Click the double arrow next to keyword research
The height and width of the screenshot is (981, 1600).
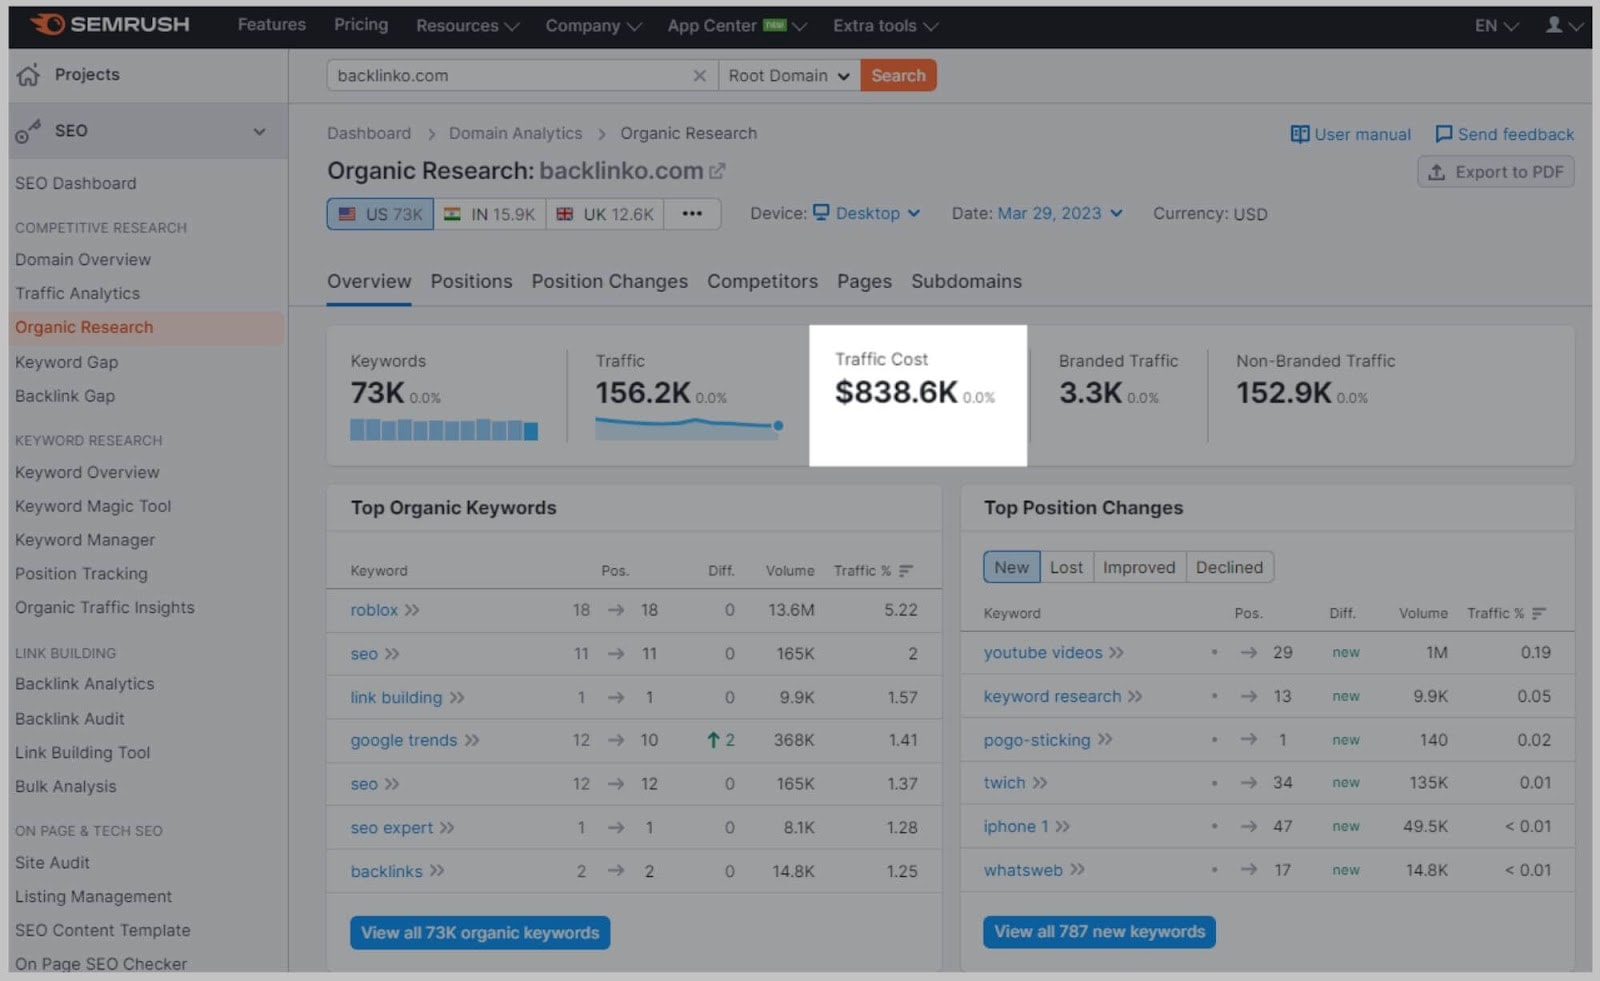tap(1135, 697)
